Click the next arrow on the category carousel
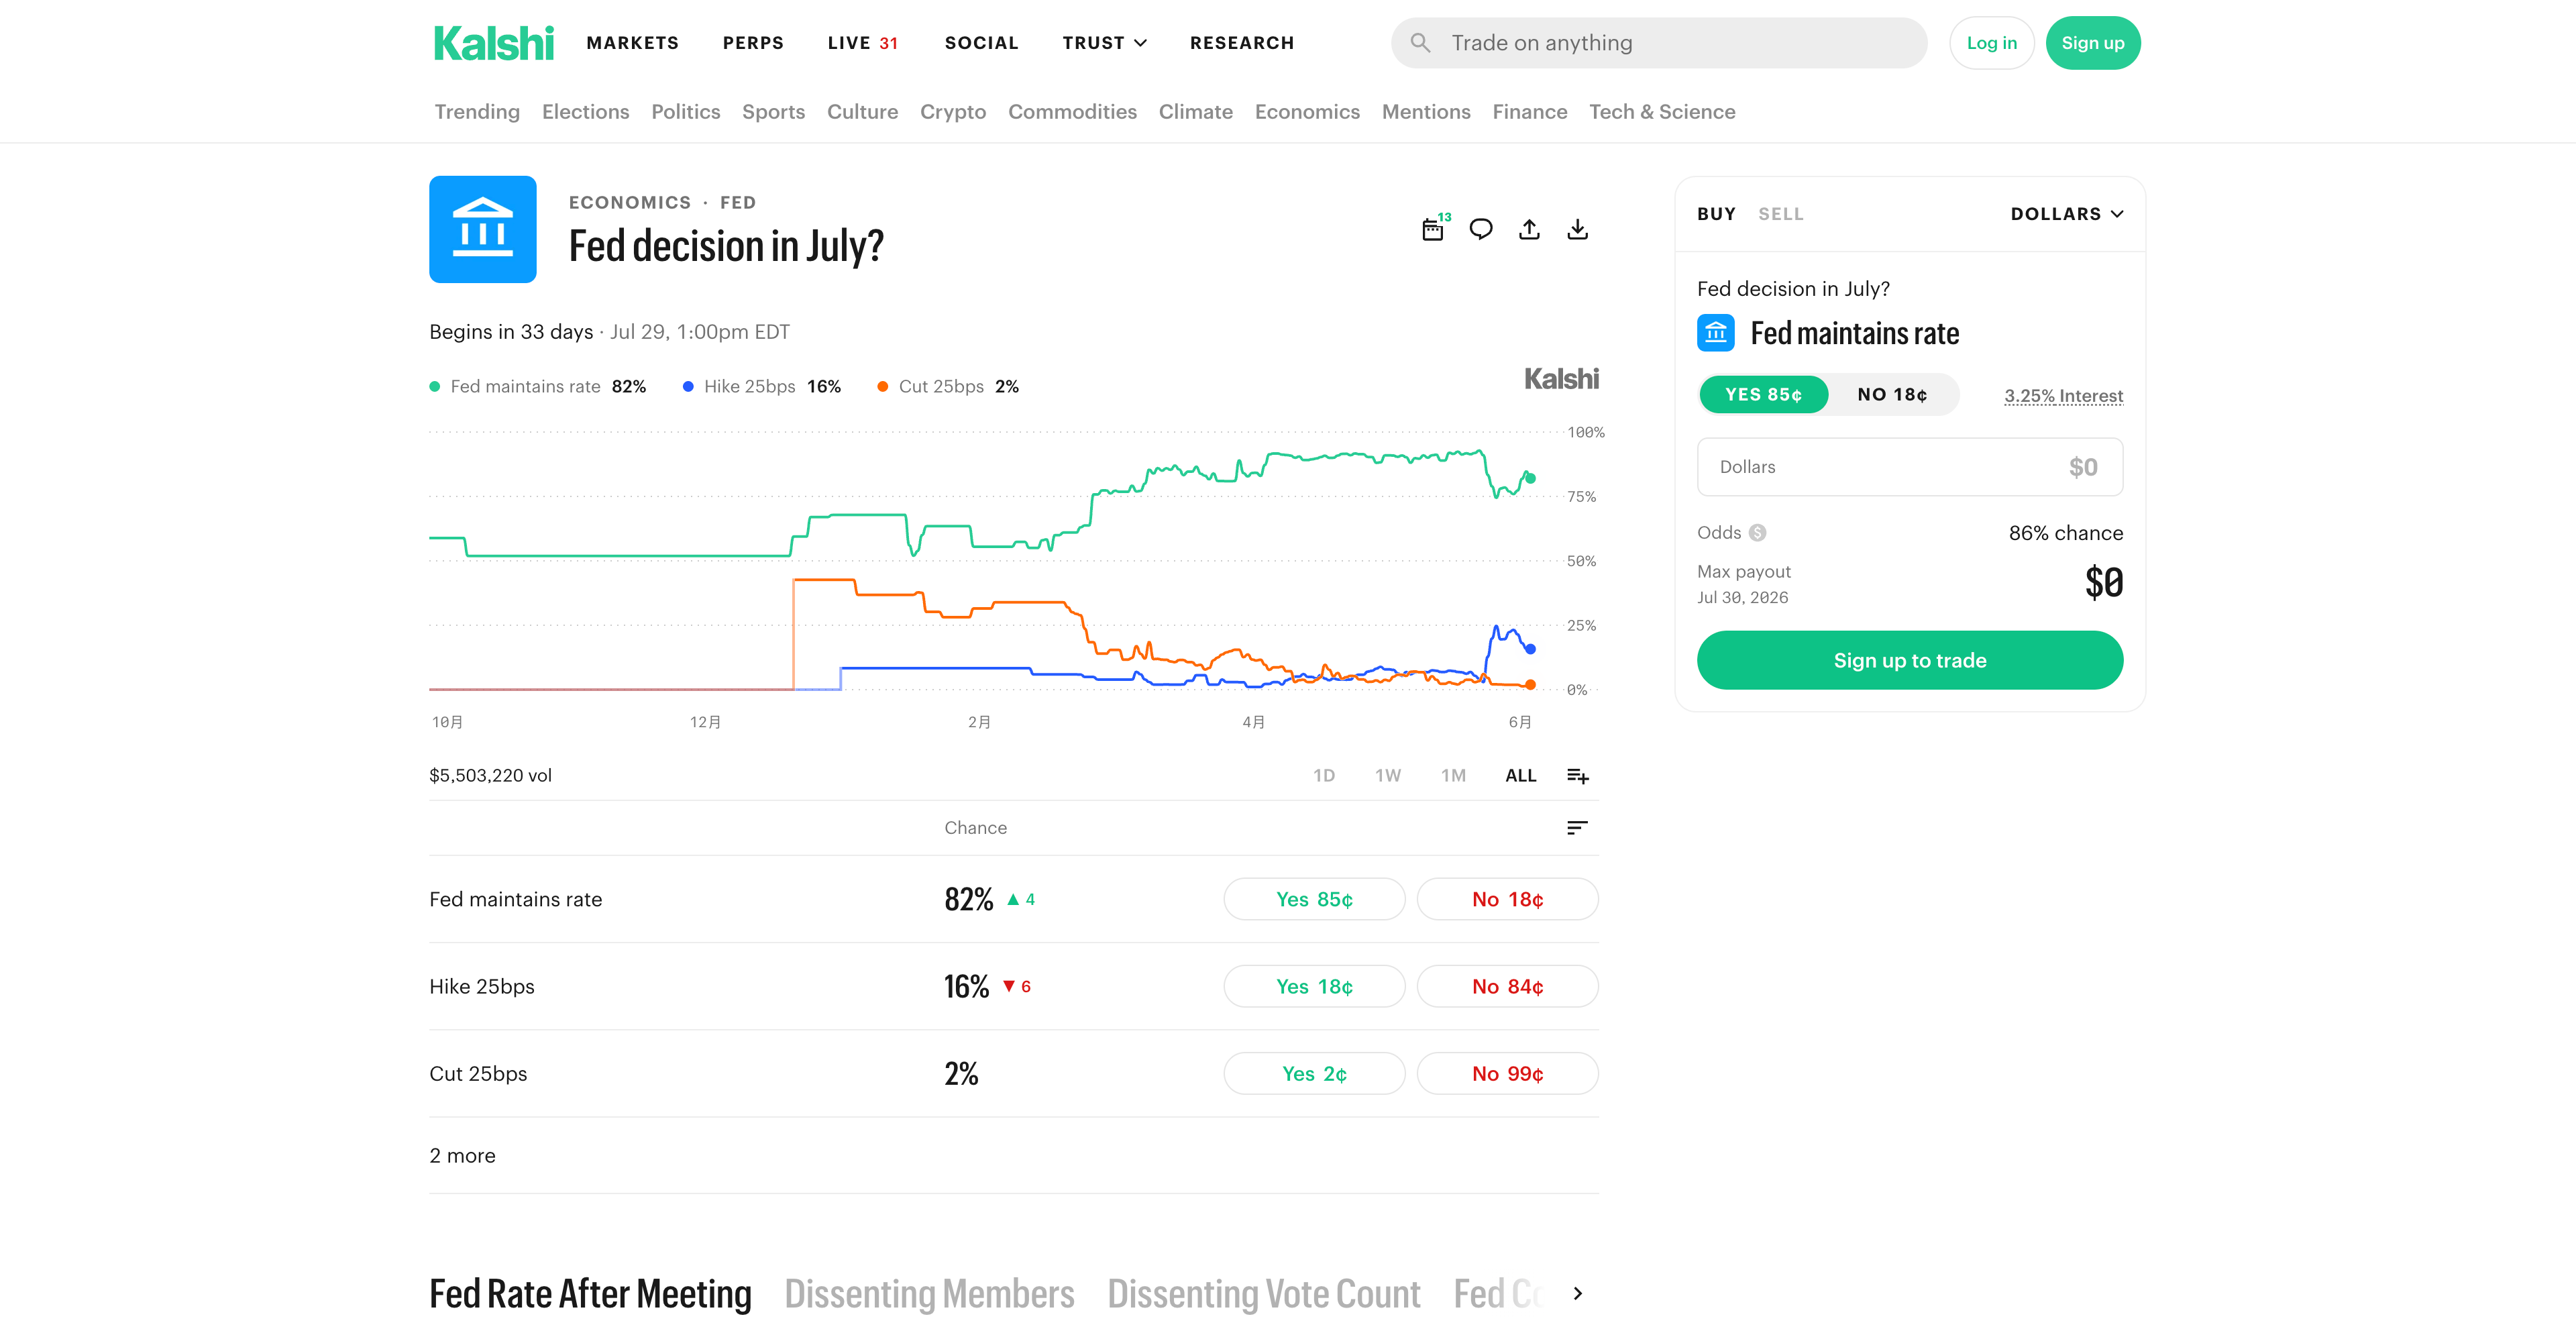 [x=1577, y=1293]
